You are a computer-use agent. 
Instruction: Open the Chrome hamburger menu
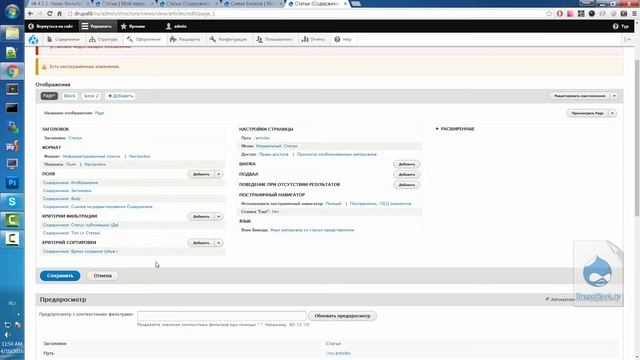[x=635, y=13]
